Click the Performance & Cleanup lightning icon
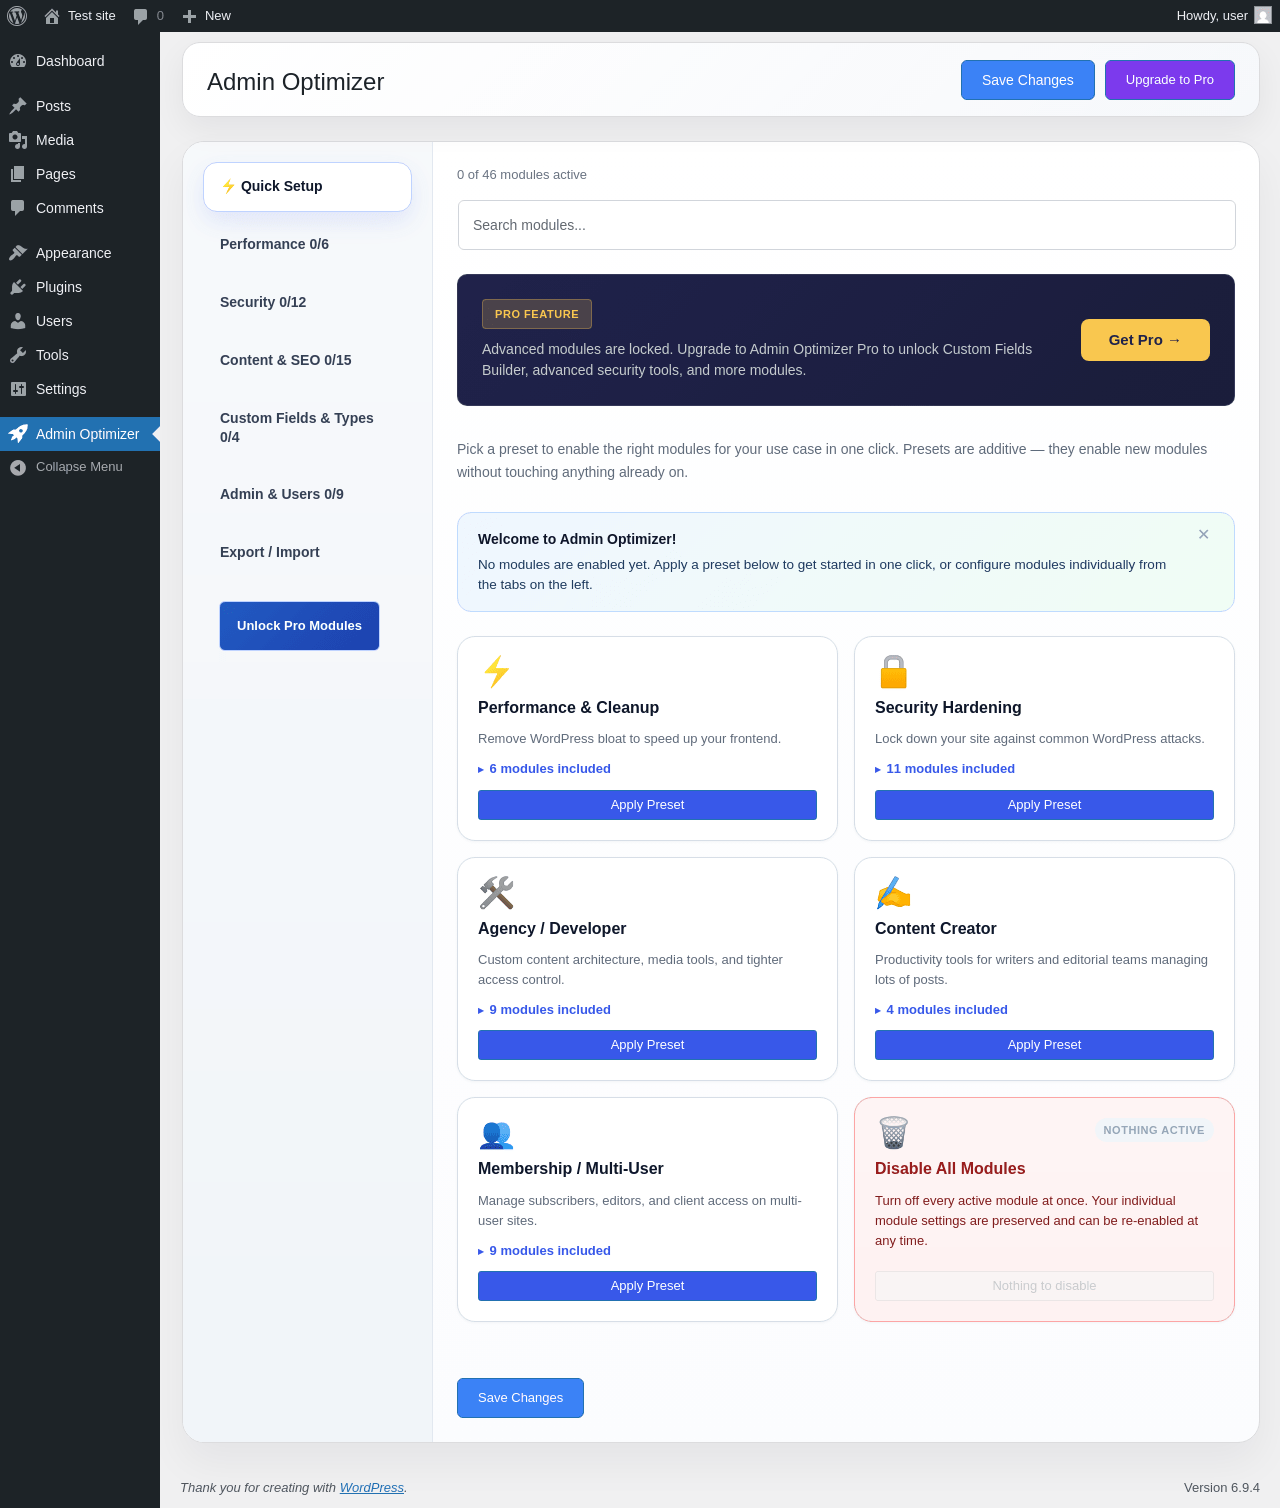The width and height of the screenshot is (1280, 1508). click(x=497, y=671)
